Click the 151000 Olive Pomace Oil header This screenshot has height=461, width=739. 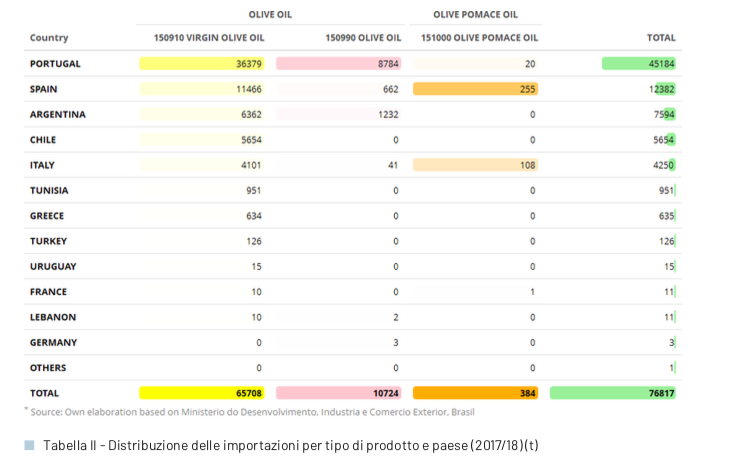[479, 38]
